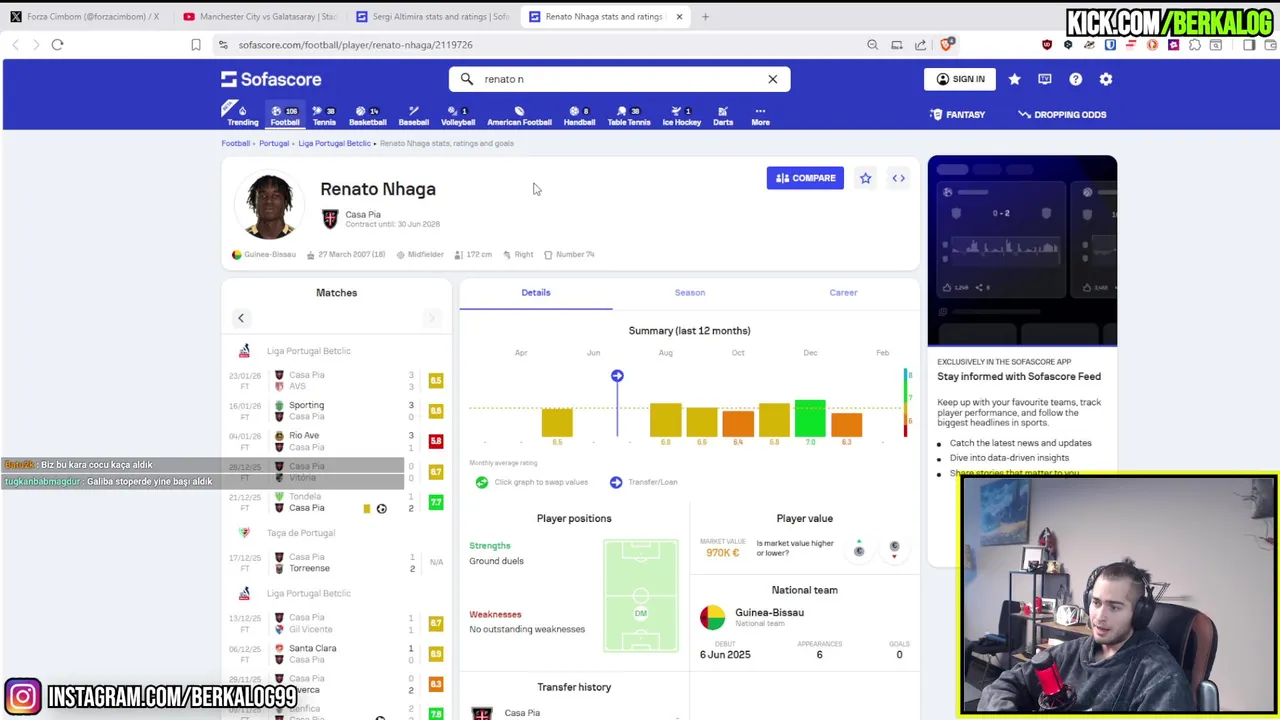The width and height of the screenshot is (1280, 720).
Task: Open the Santa Clara vs Casa Pia match
Action: (x=336, y=654)
